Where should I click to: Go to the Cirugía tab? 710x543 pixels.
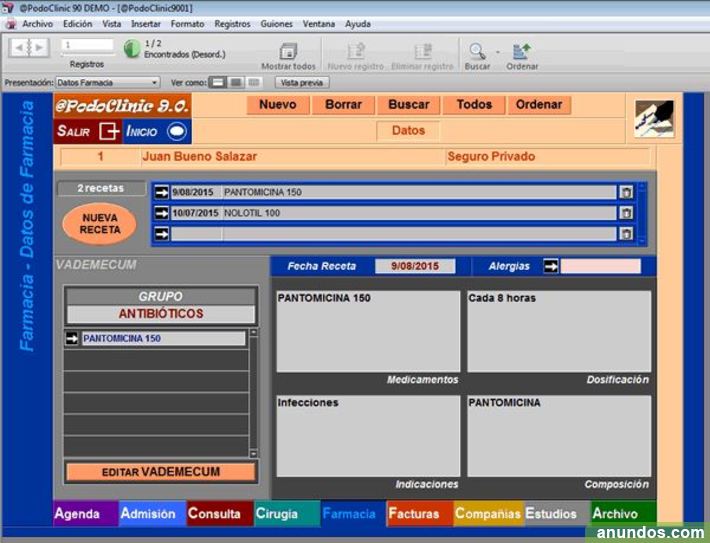[287, 514]
